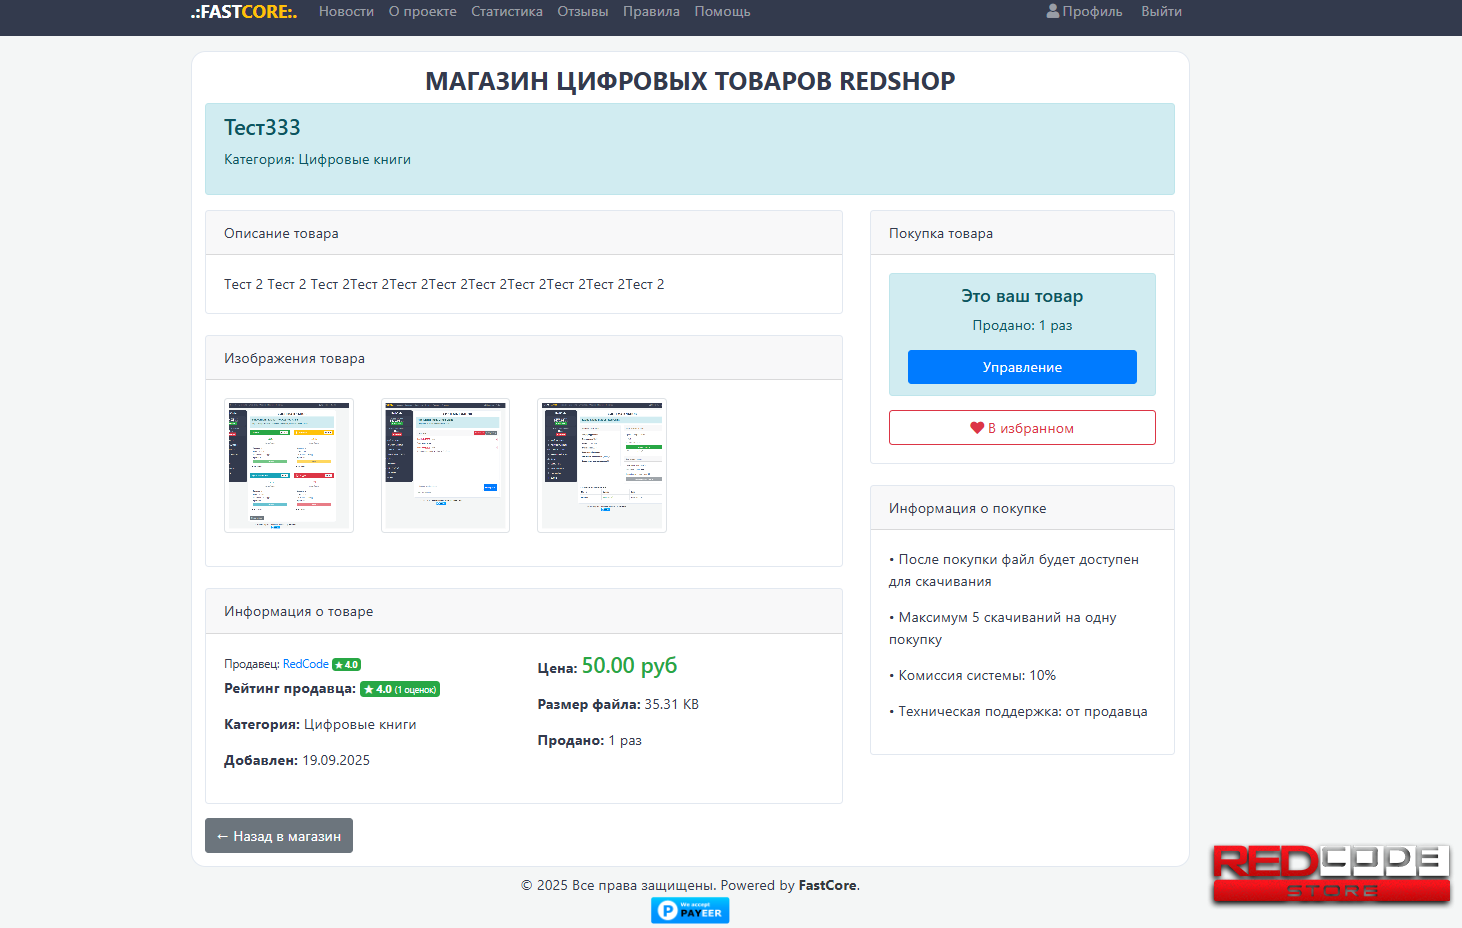
Task: Open the Помощь menu item
Action: [x=722, y=12]
